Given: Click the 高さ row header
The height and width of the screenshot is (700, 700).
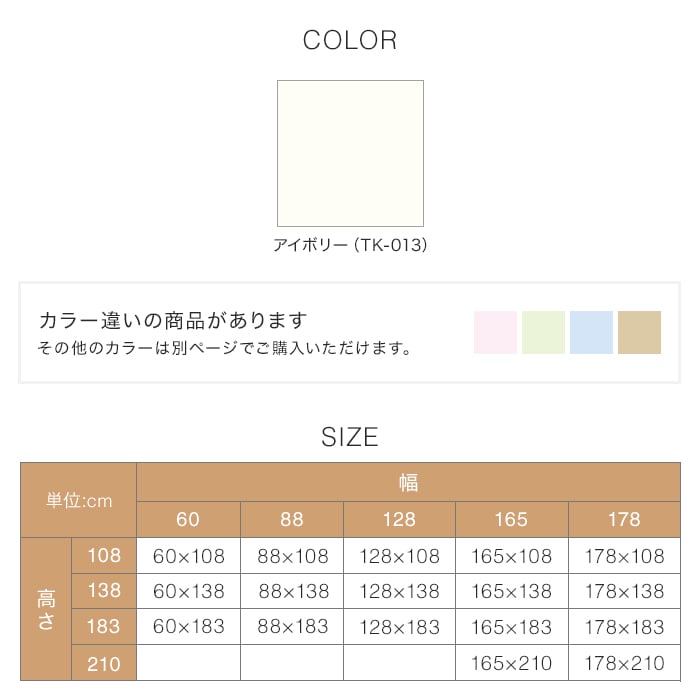Looking at the screenshot, I should [x=46, y=609].
